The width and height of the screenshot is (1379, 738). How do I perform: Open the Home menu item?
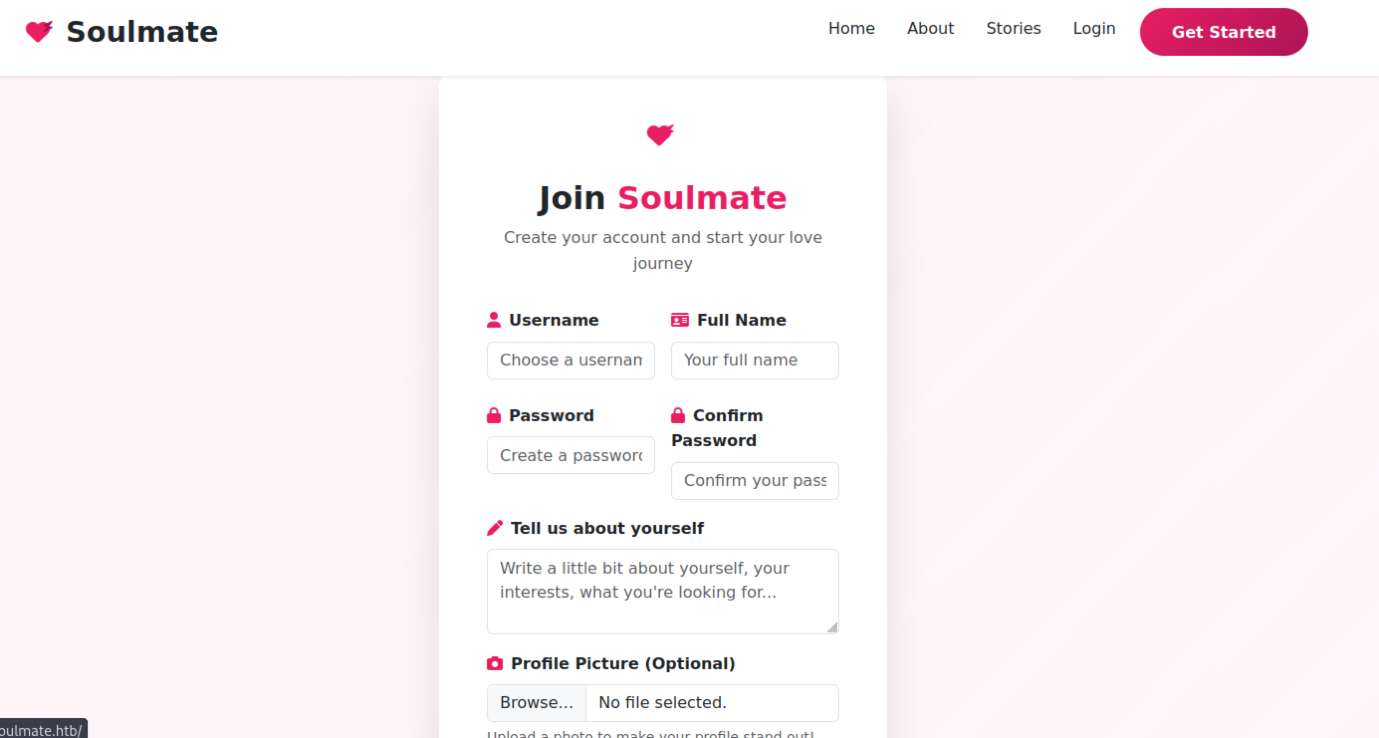[851, 29]
